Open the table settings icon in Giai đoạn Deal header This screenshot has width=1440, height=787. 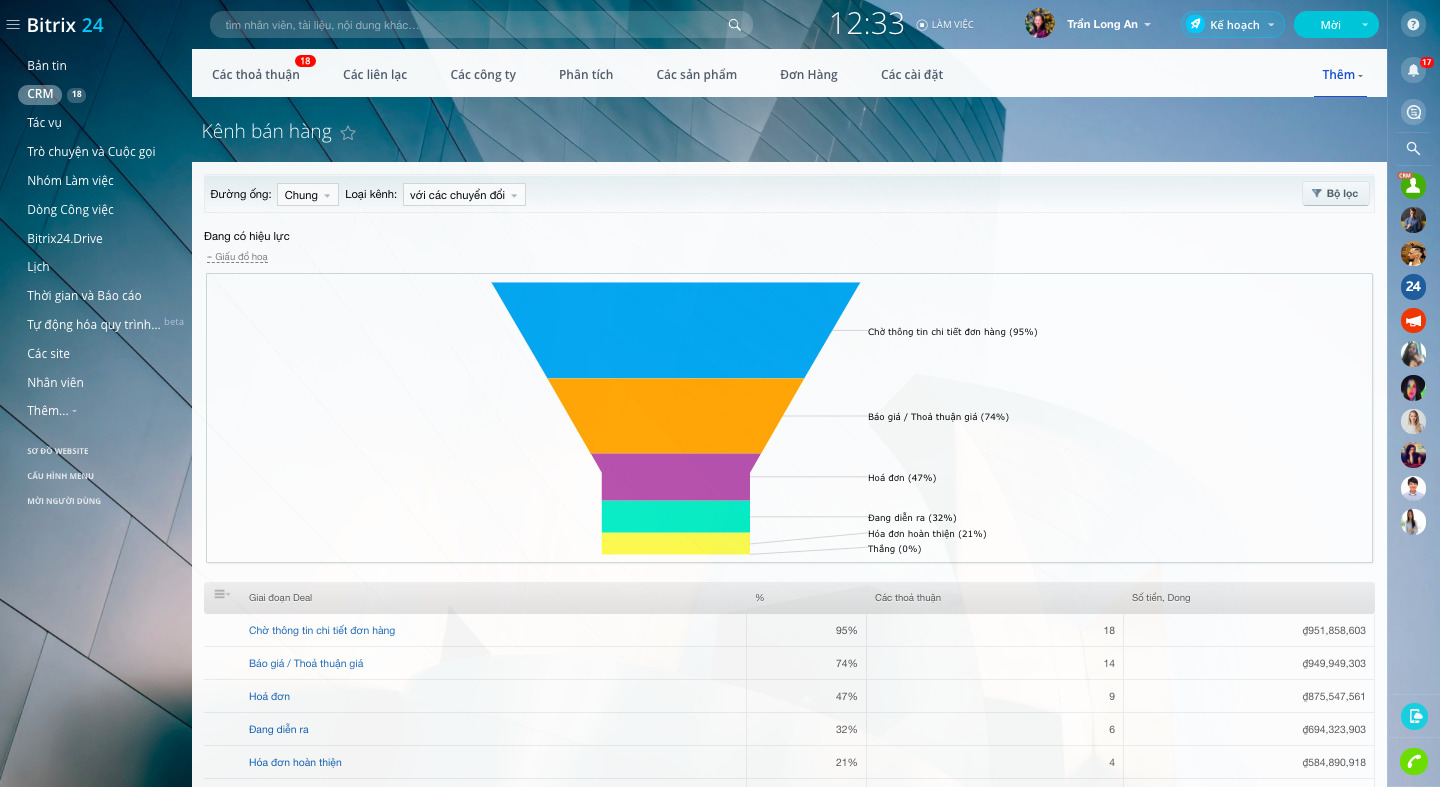221,595
